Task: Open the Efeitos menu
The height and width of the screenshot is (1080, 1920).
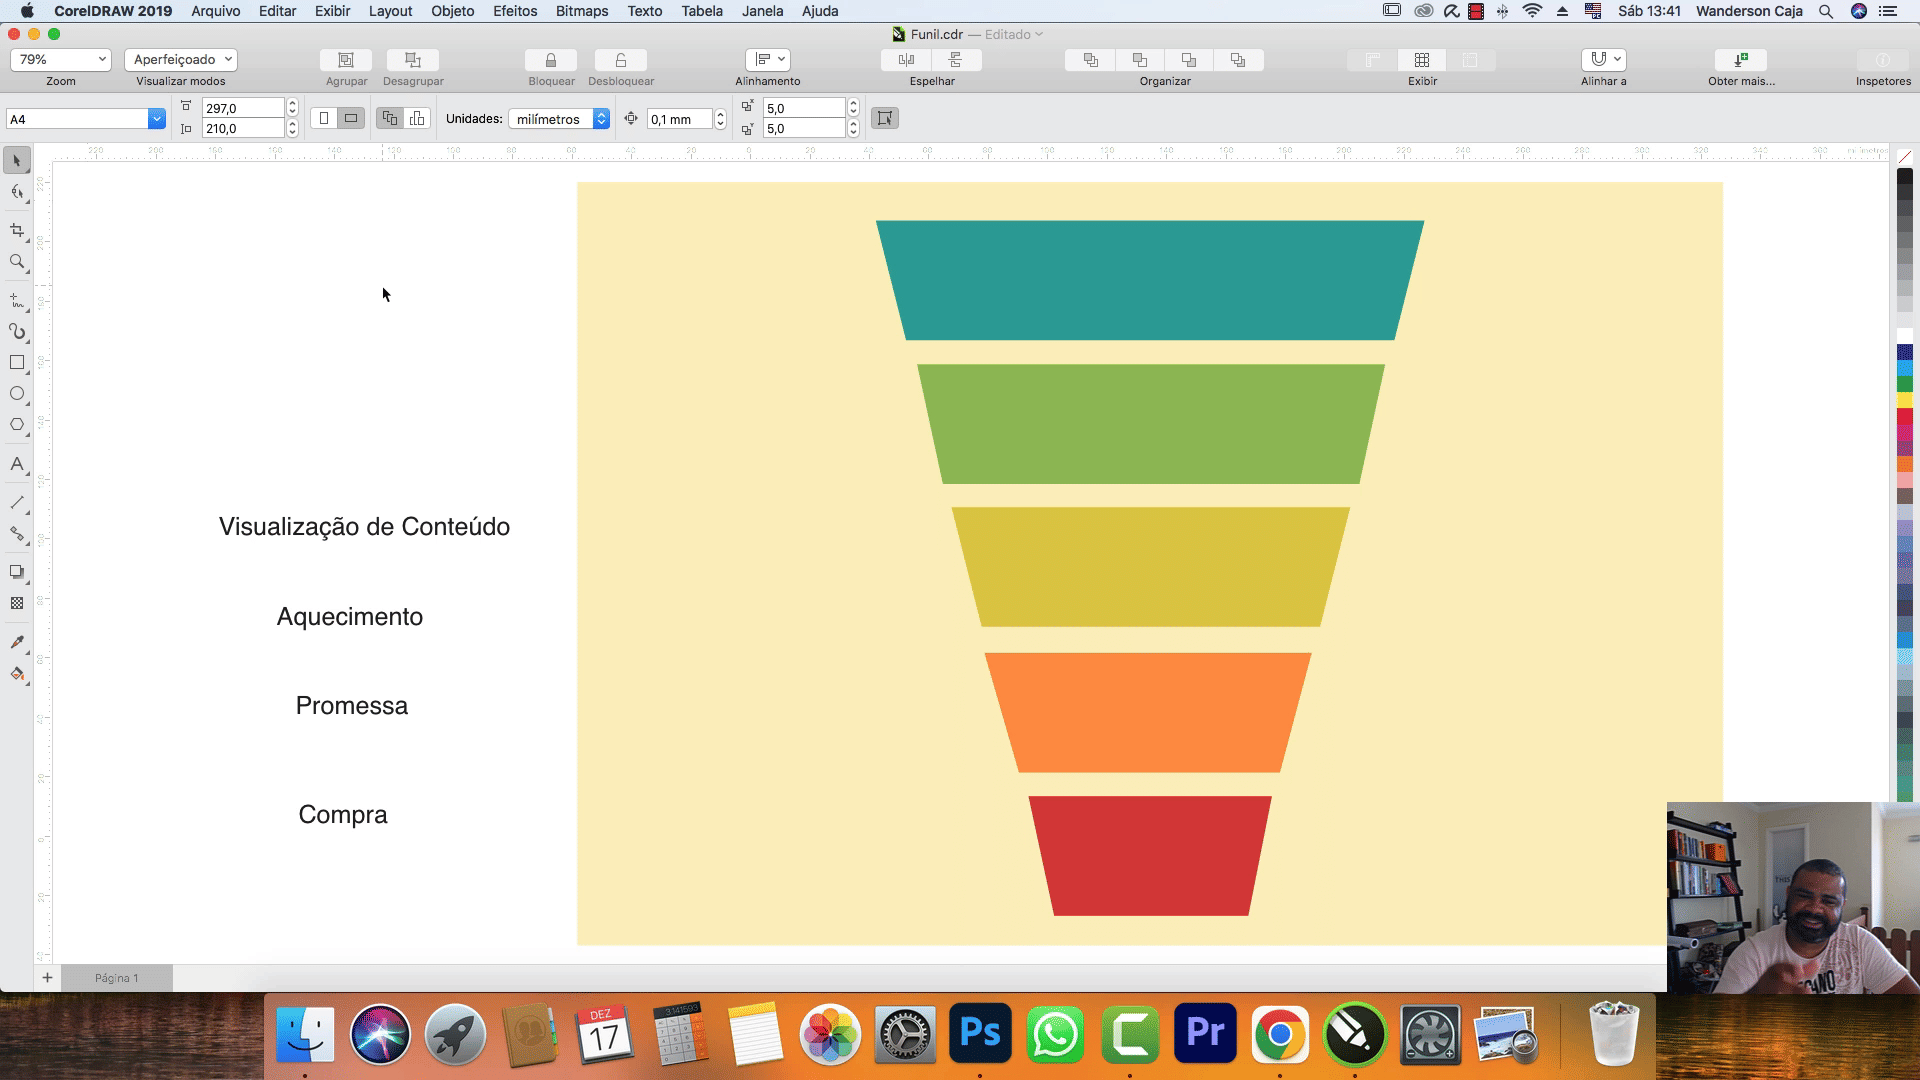Action: click(515, 11)
